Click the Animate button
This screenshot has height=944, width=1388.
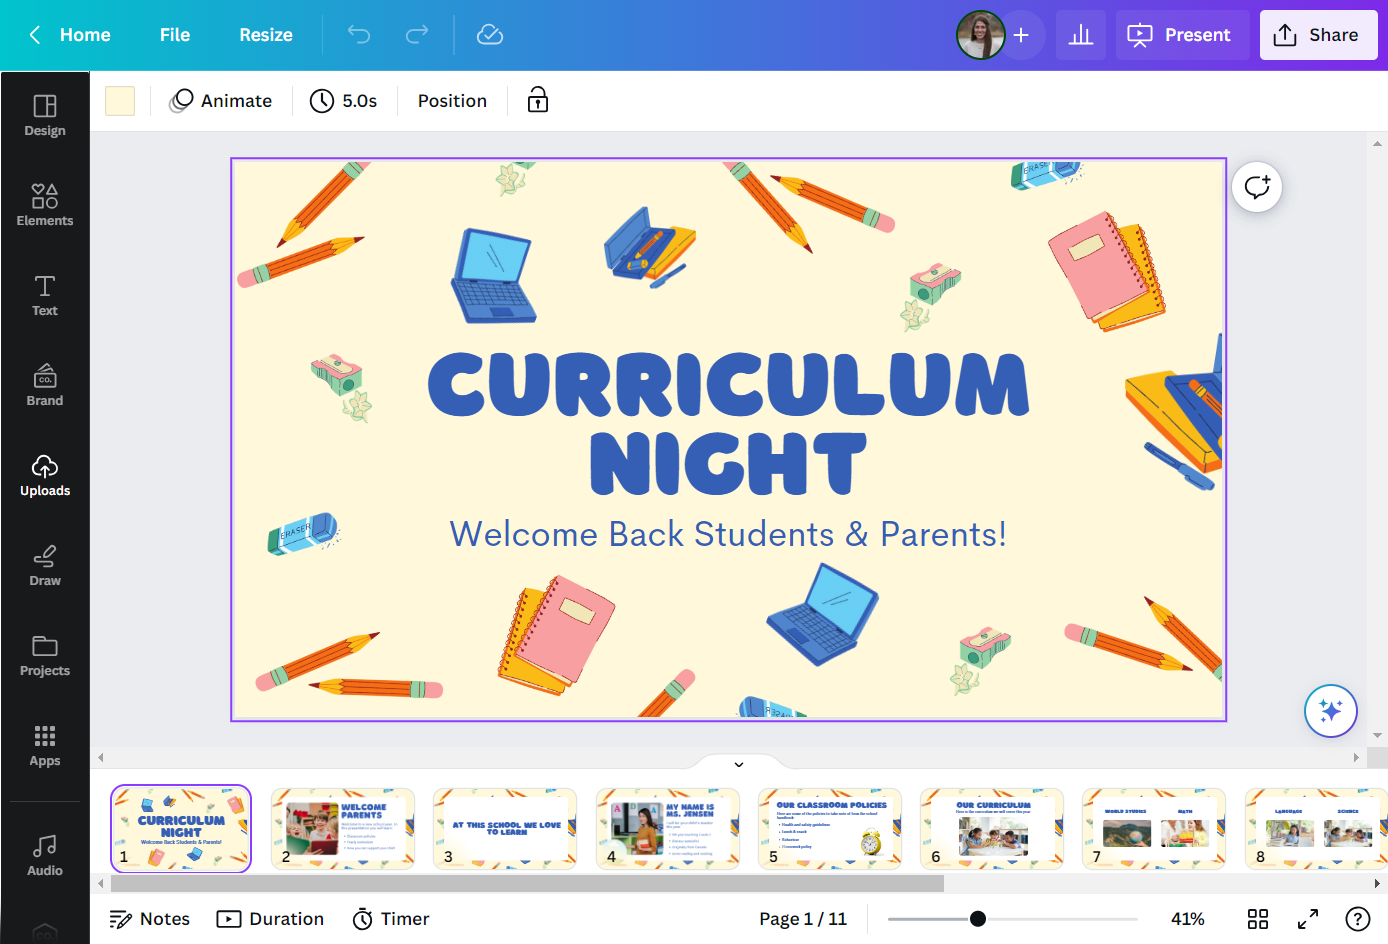coord(222,101)
